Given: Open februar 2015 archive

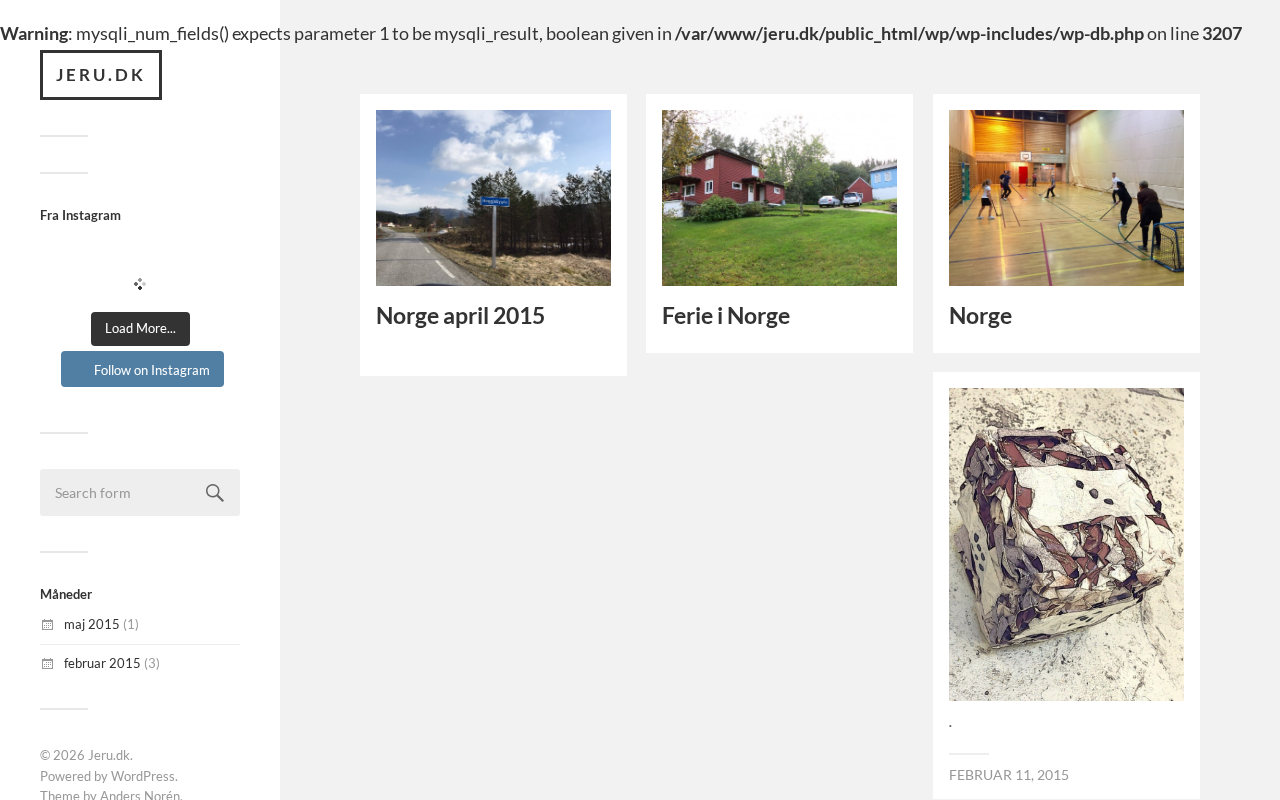Looking at the screenshot, I should [102, 663].
